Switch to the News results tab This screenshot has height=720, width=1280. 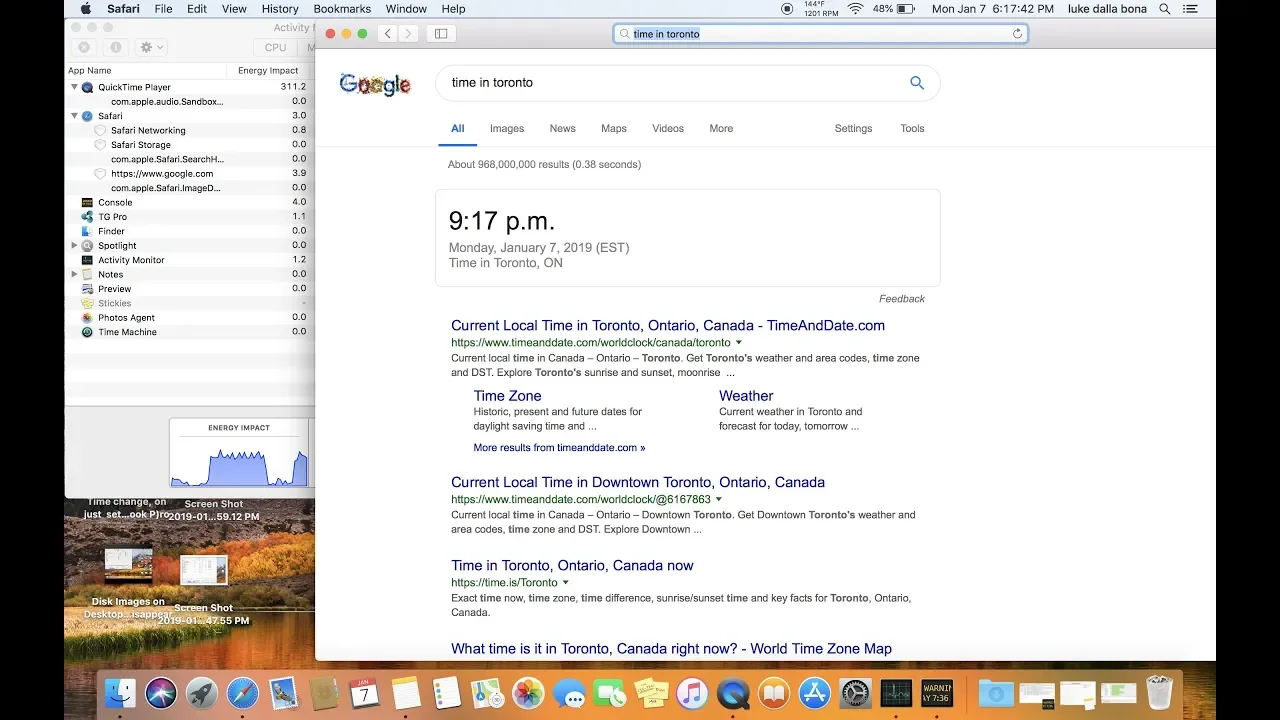(x=563, y=128)
